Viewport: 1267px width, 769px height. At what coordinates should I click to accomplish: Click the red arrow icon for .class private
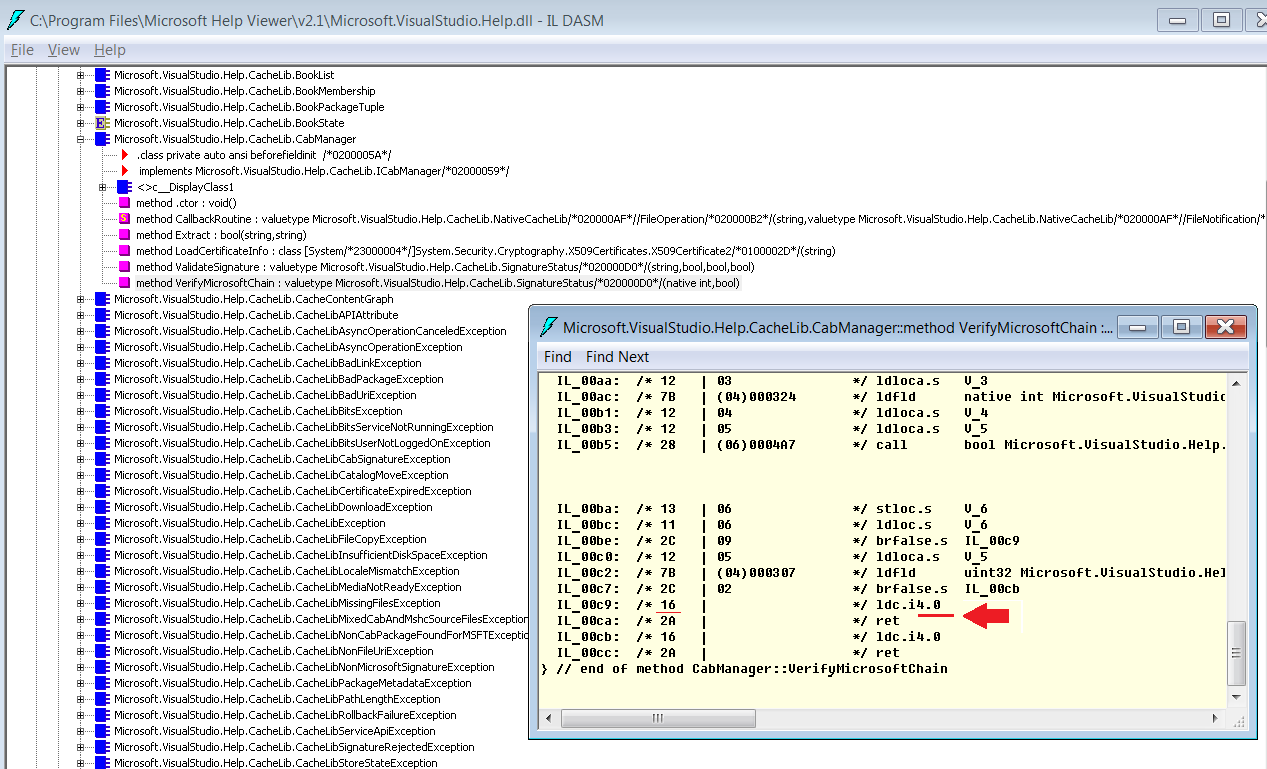click(x=125, y=155)
